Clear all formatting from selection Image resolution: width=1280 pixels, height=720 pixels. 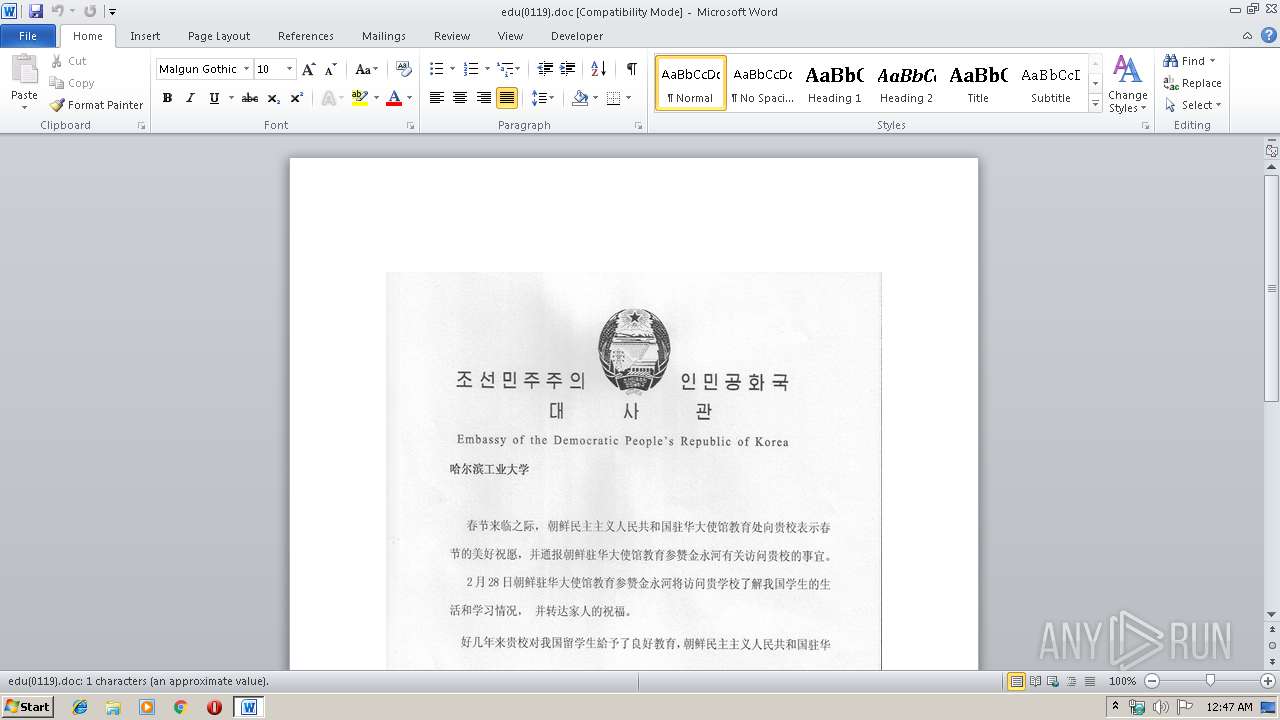[x=404, y=69]
